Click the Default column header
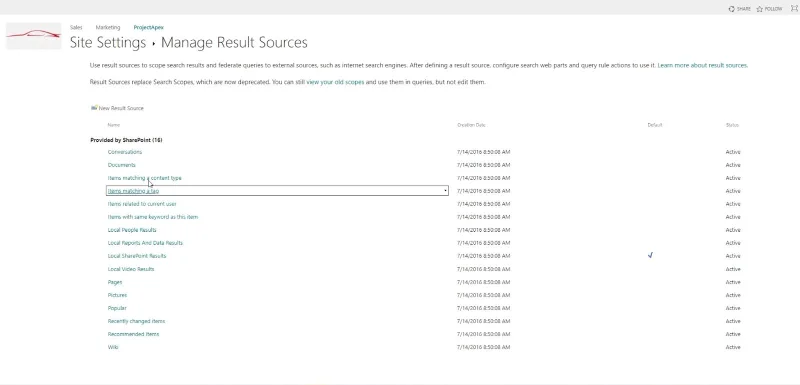Screen dimensions: 800x385 click(x=655, y=125)
